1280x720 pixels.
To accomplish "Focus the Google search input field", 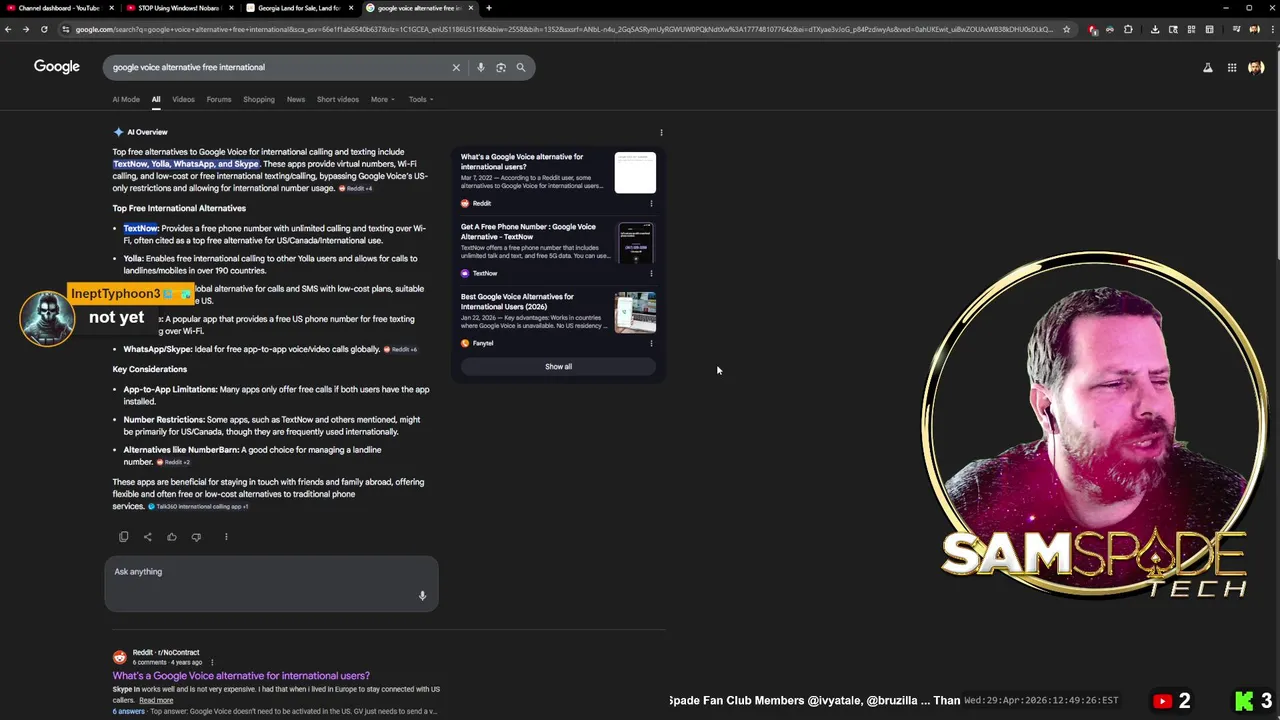I will 280,67.
